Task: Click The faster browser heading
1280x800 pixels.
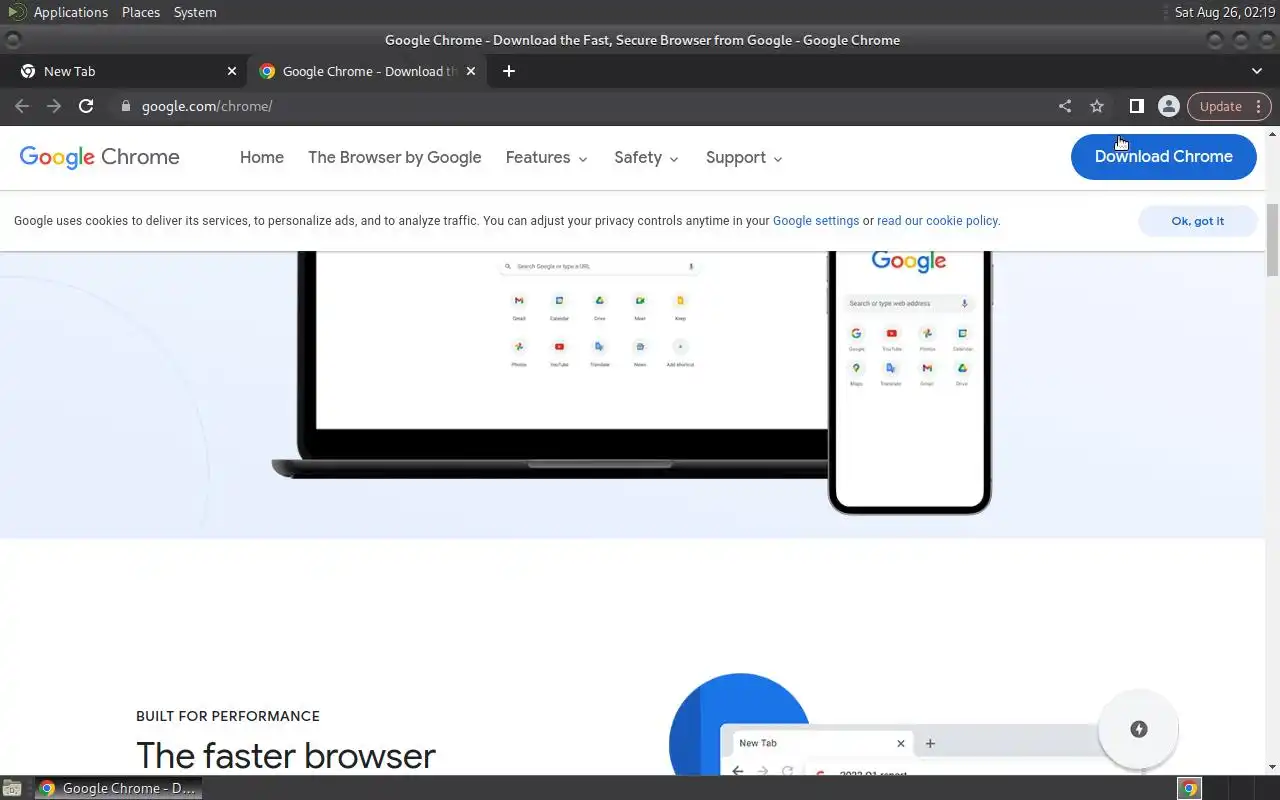Action: (x=286, y=756)
